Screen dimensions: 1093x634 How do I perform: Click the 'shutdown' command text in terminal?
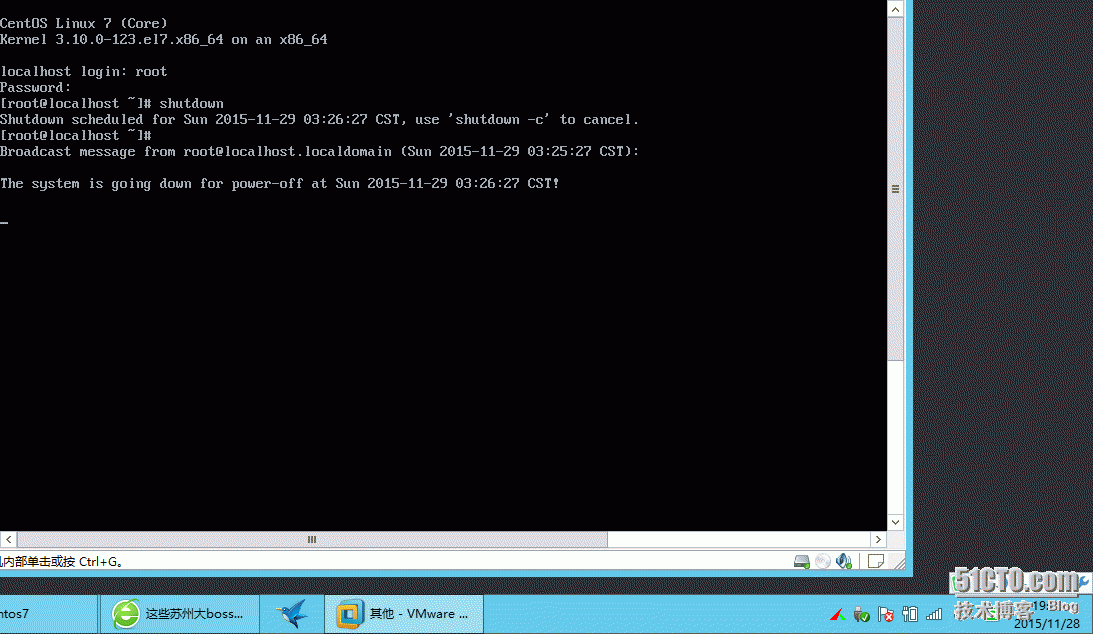tap(191, 104)
